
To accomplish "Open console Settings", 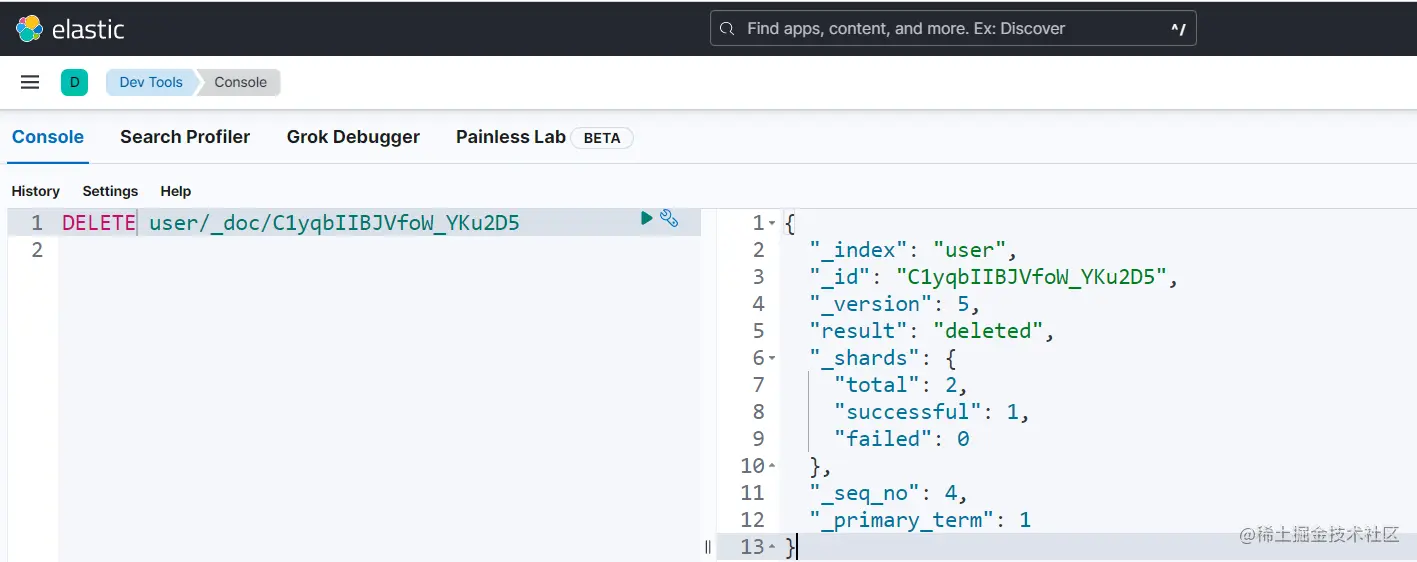I will 110,191.
